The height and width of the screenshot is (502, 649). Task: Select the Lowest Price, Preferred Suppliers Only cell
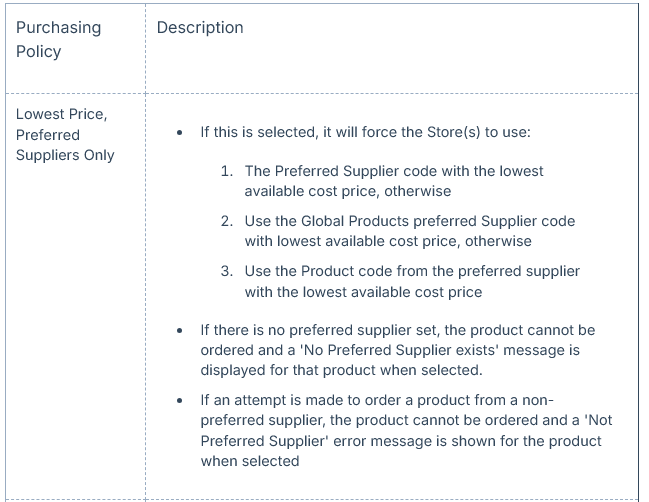[65, 134]
